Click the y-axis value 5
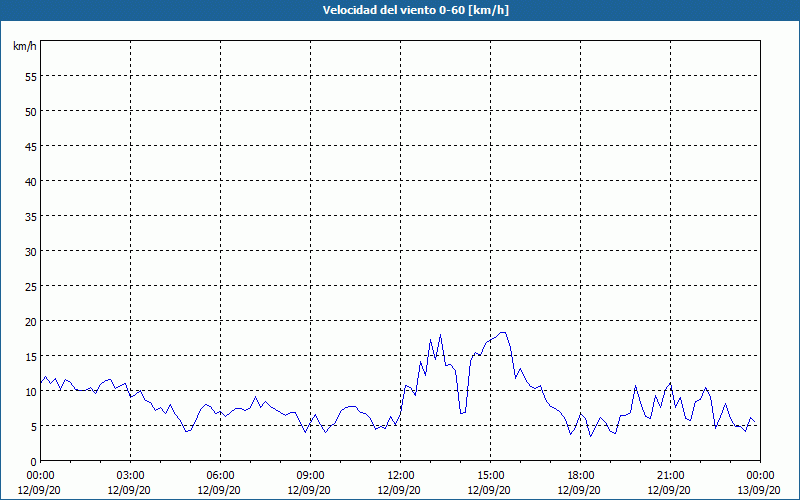The image size is (800, 500). coord(34,427)
